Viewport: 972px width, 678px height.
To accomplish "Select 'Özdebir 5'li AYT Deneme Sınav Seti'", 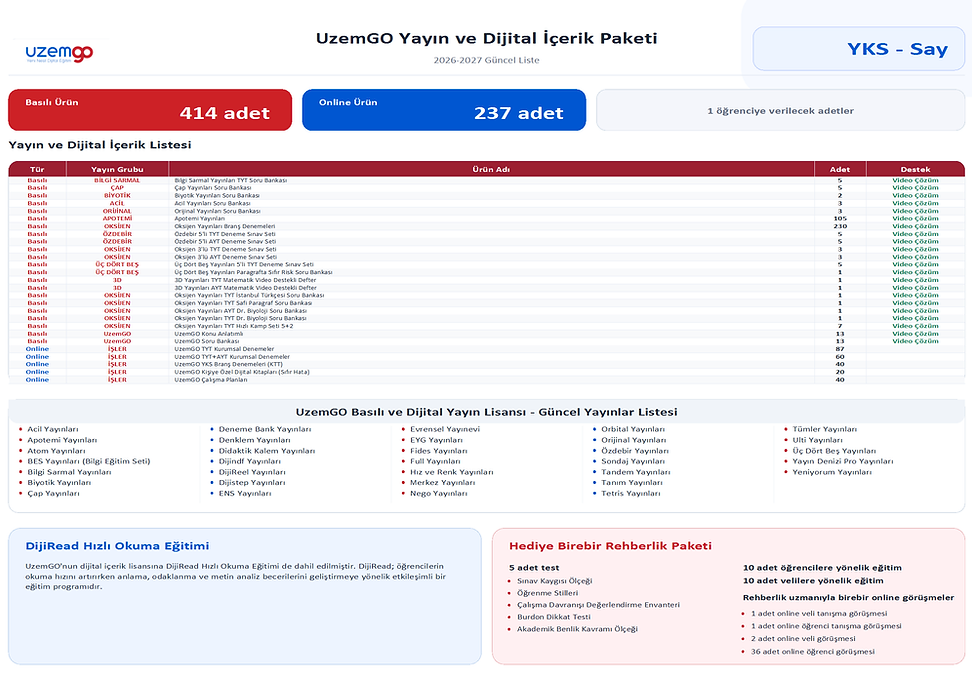I will tap(487, 241).
